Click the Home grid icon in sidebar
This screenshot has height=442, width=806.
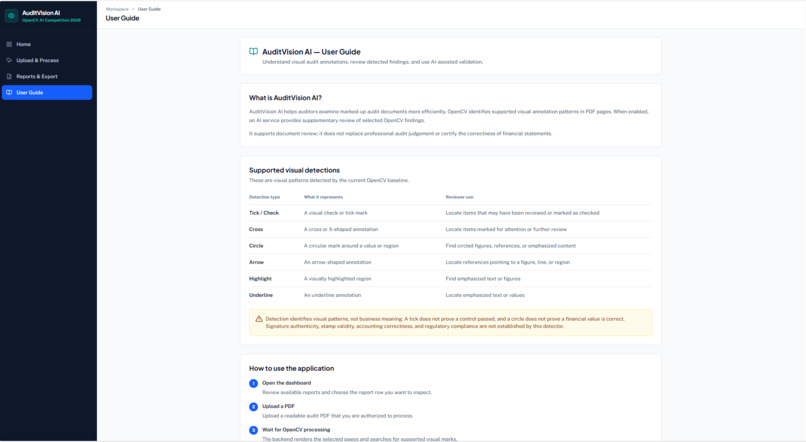pos(9,44)
